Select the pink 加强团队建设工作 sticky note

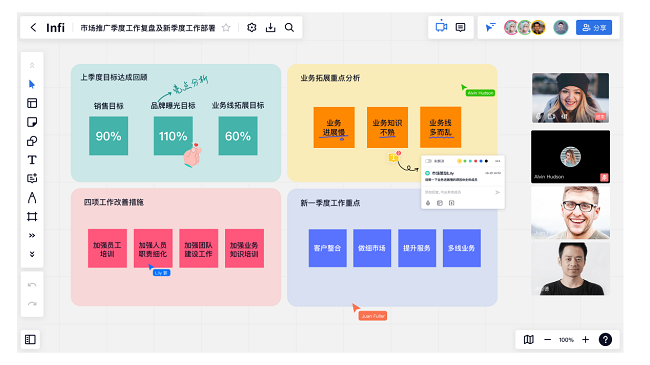(x=199, y=248)
